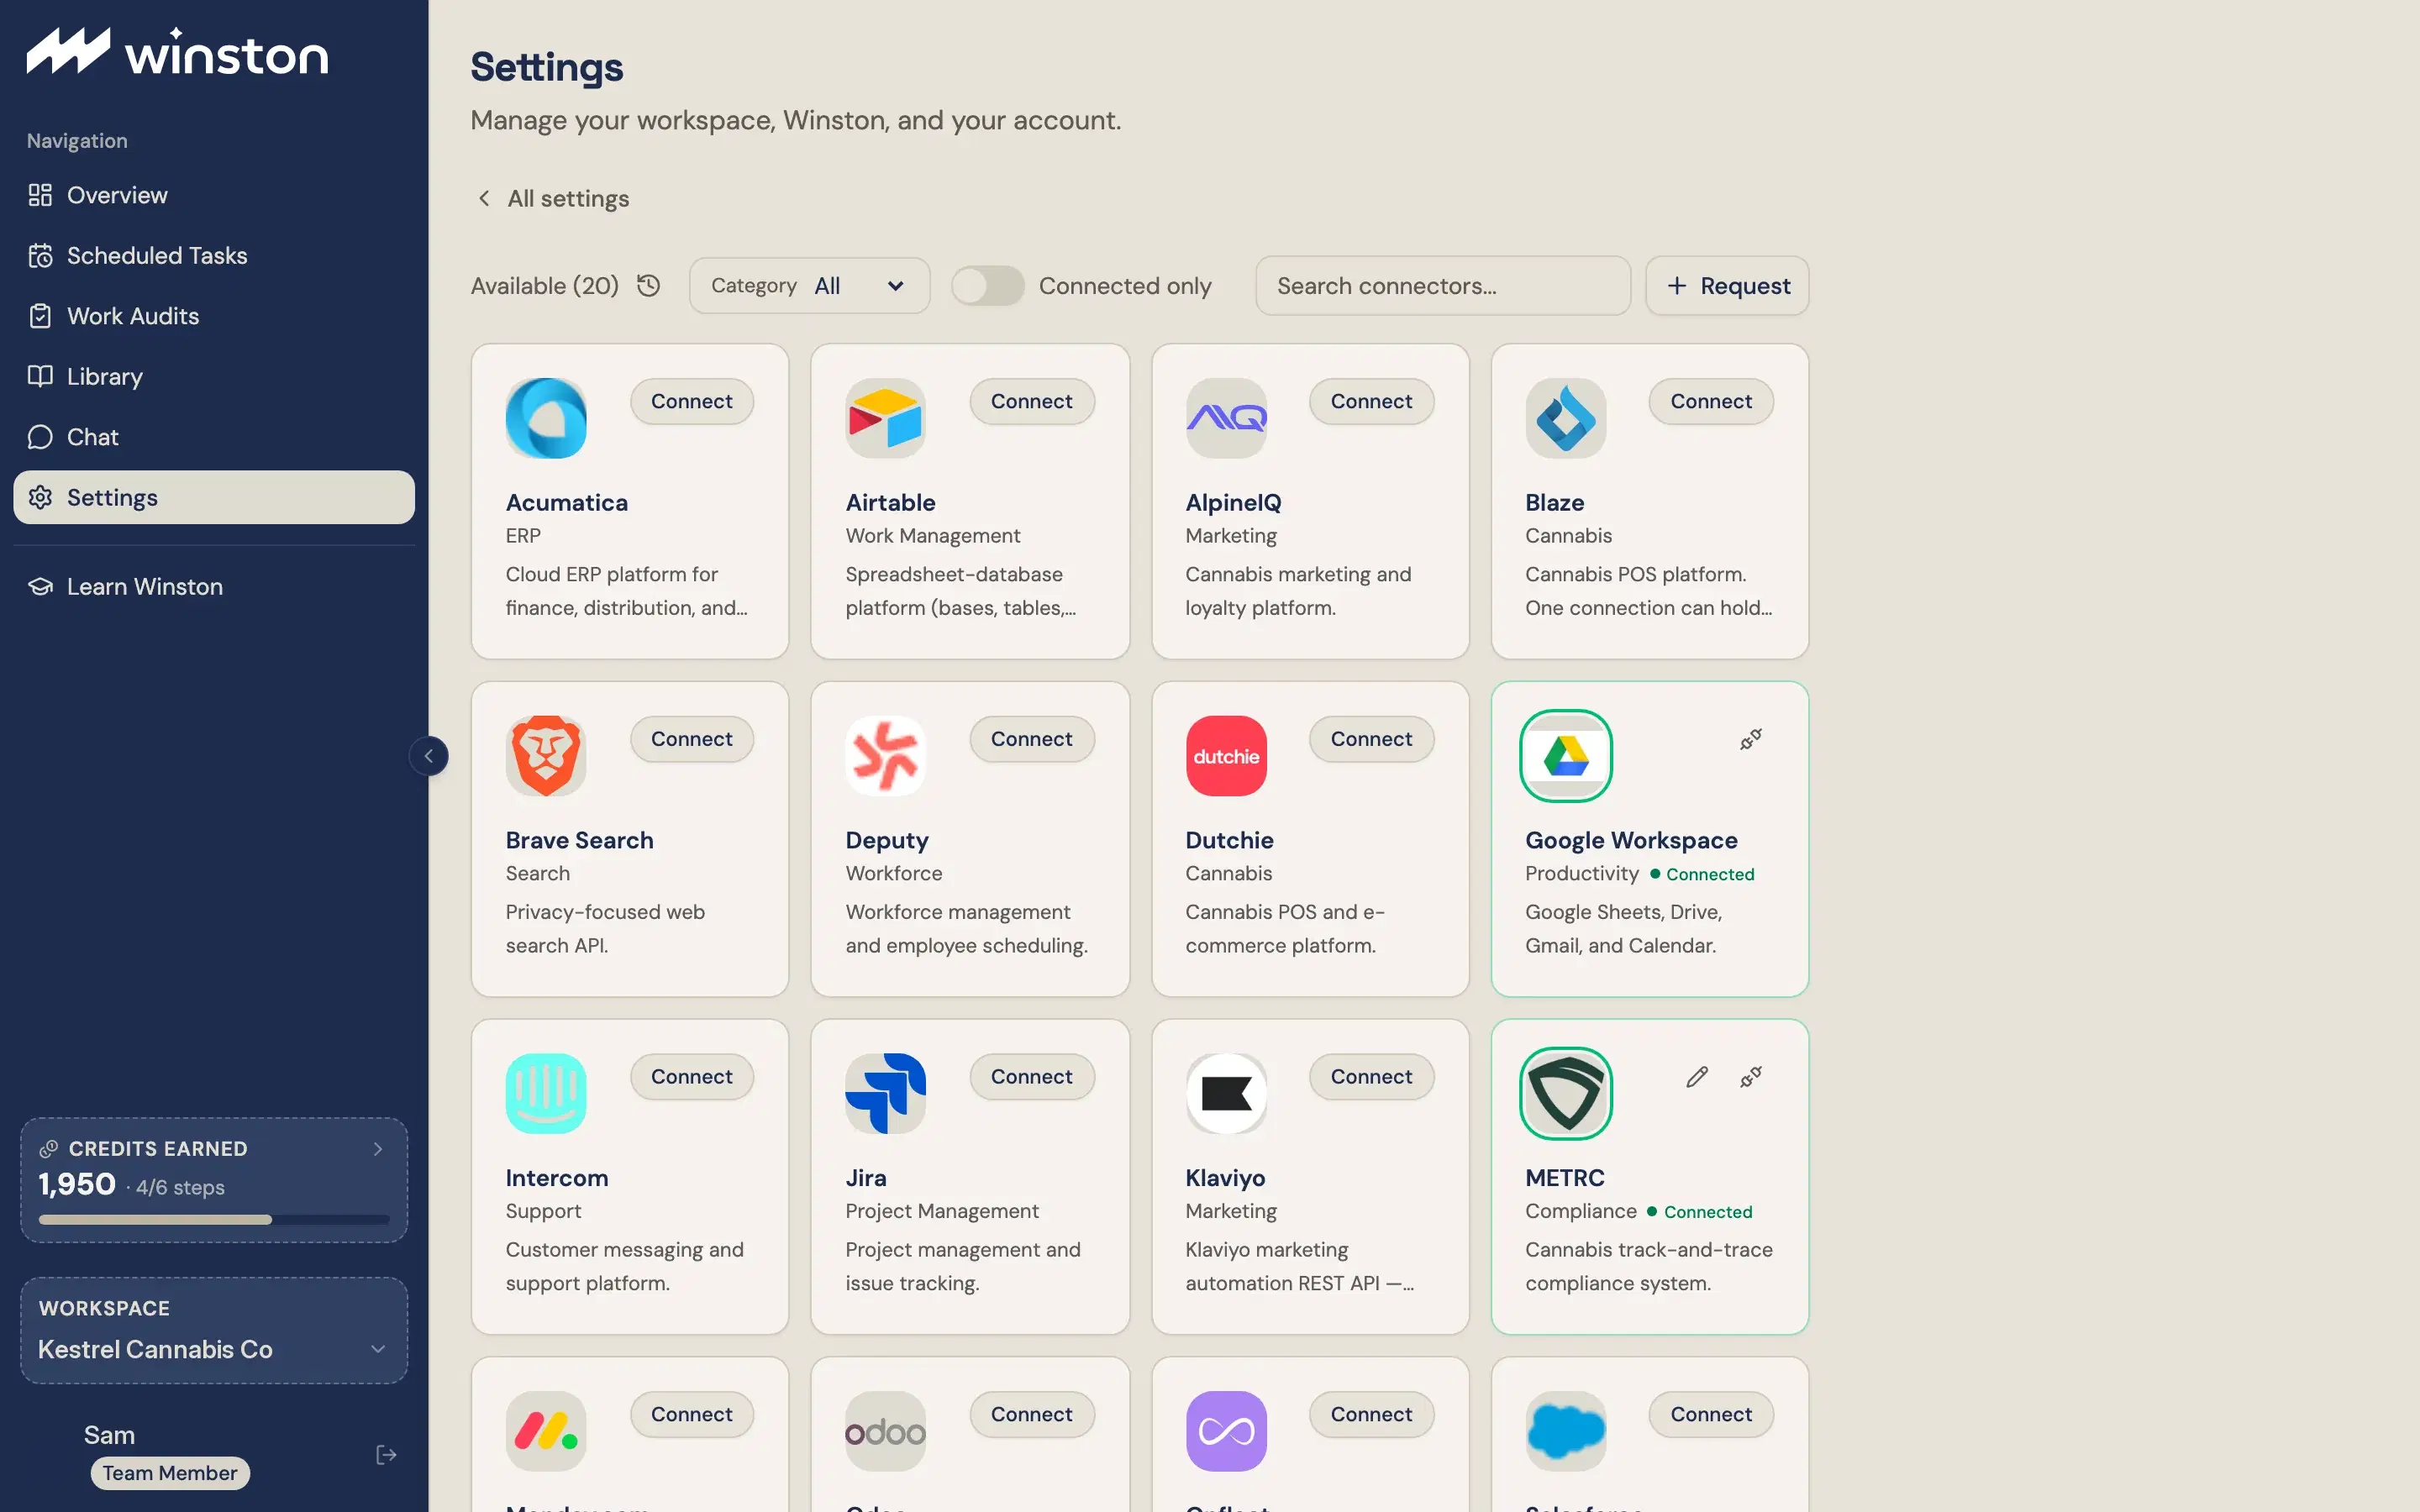Click the Google Workspace Connected status
Viewport: 2420px width, 1512px height.
pyautogui.click(x=1702, y=874)
